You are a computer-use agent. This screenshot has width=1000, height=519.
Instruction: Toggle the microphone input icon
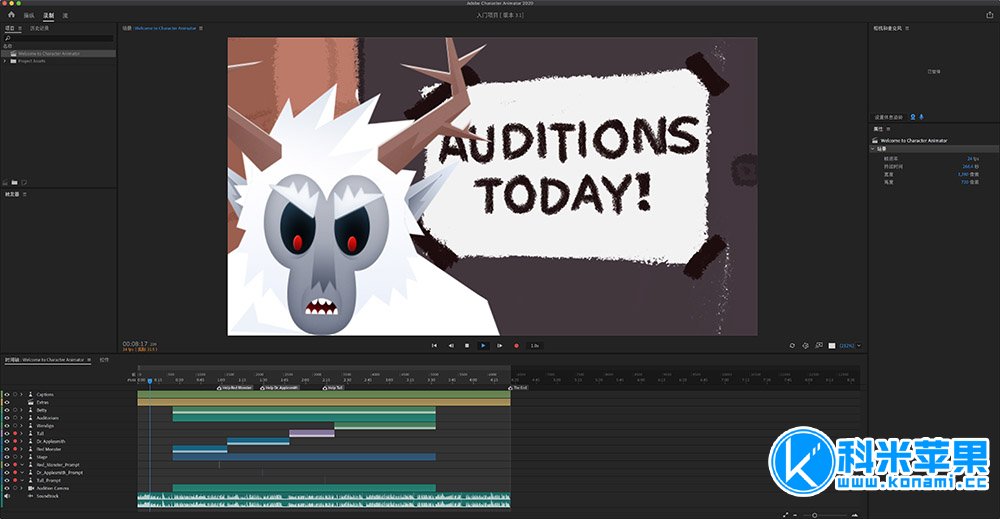(921, 117)
